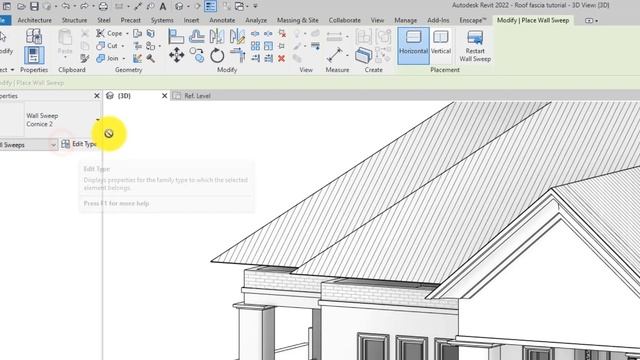Expand the Cope dropdown arrow
Viewport: 640px width, 360px height.
127,33
